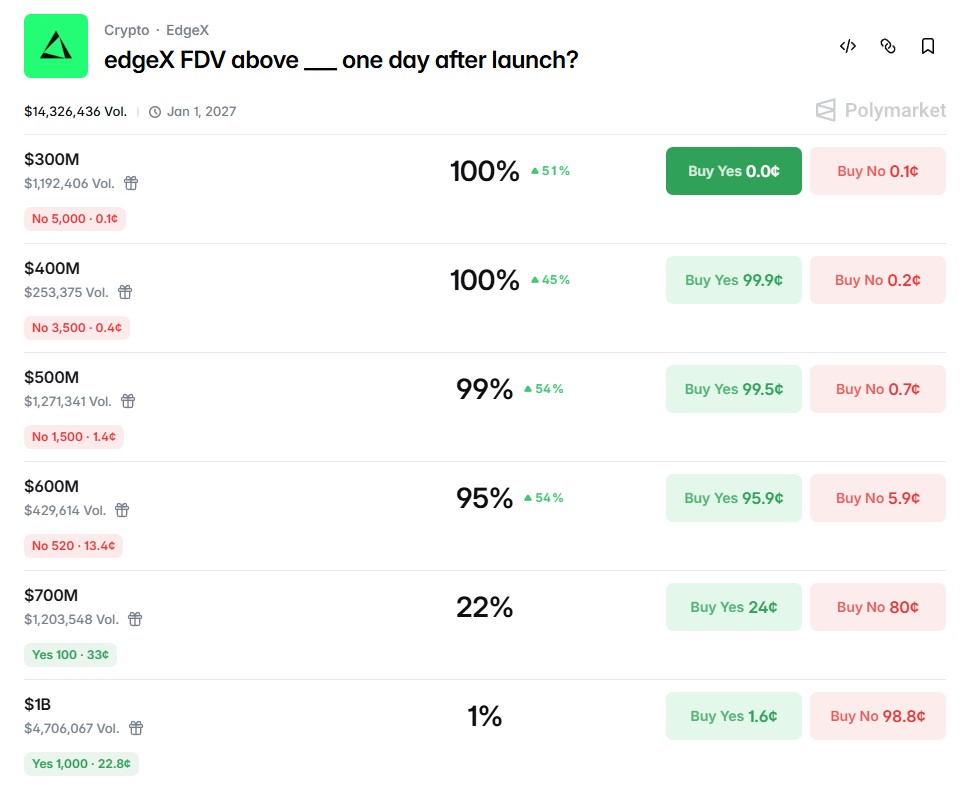Bookmark this edgeX market

pos(928,46)
